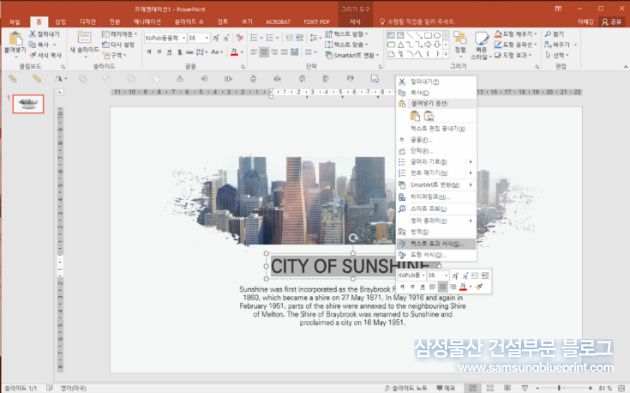Open the Change Case Aa dropdown
Screen dimensions: 630x393
click(216, 52)
